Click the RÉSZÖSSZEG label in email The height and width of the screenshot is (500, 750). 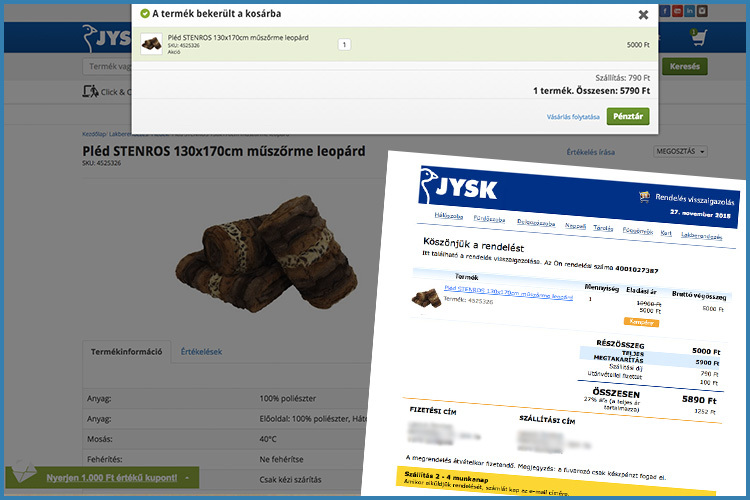tap(620, 344)
